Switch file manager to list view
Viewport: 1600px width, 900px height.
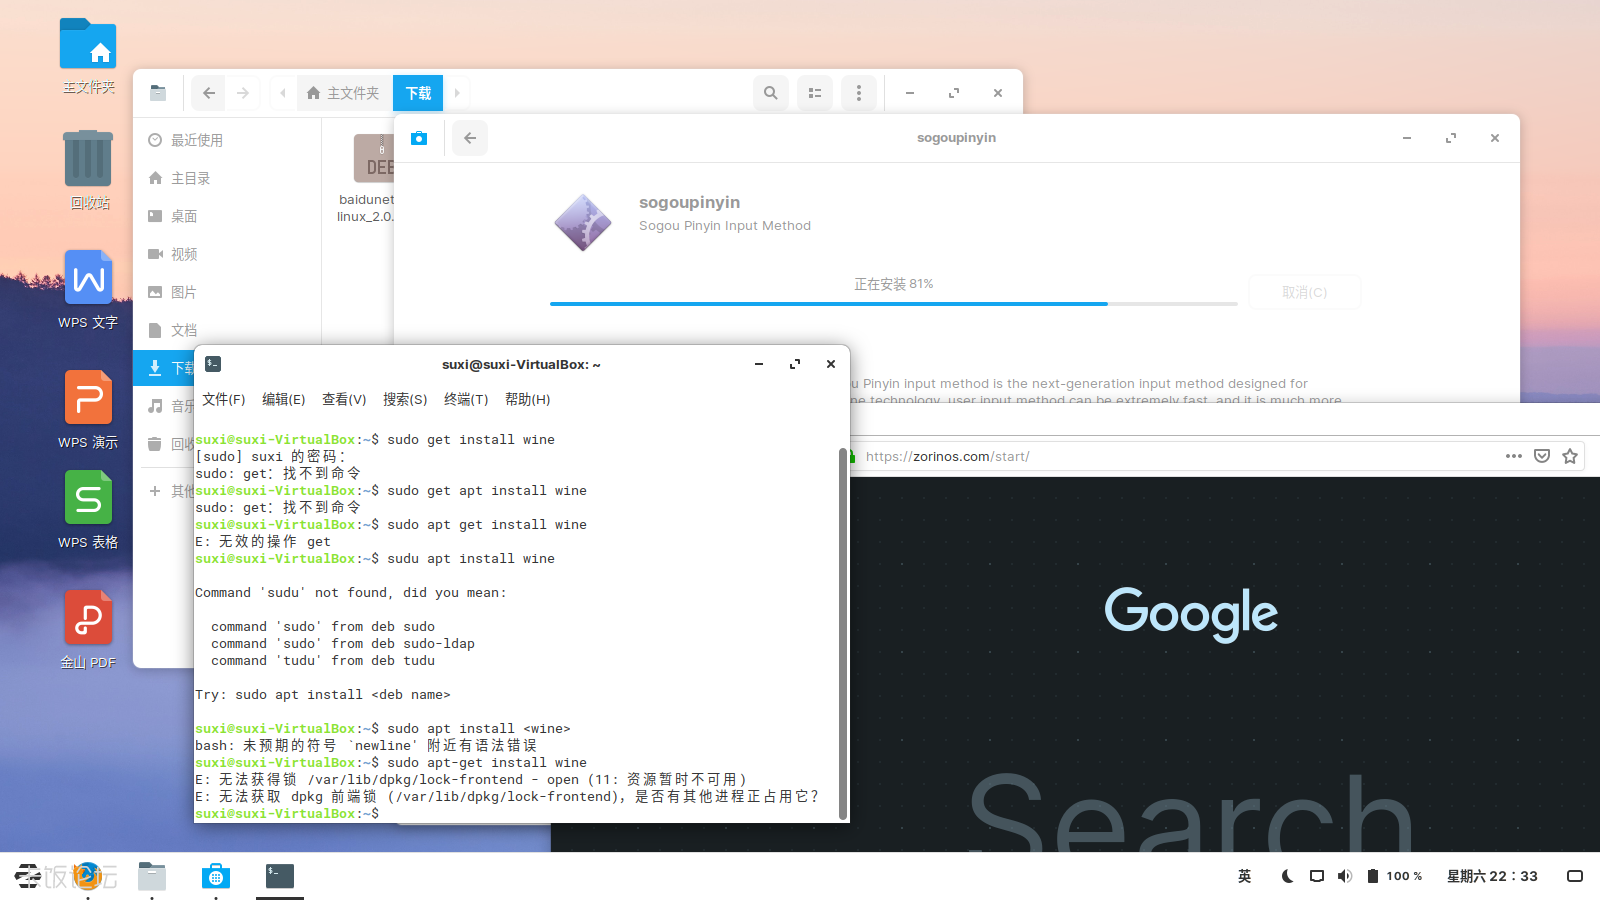point(815,93)
